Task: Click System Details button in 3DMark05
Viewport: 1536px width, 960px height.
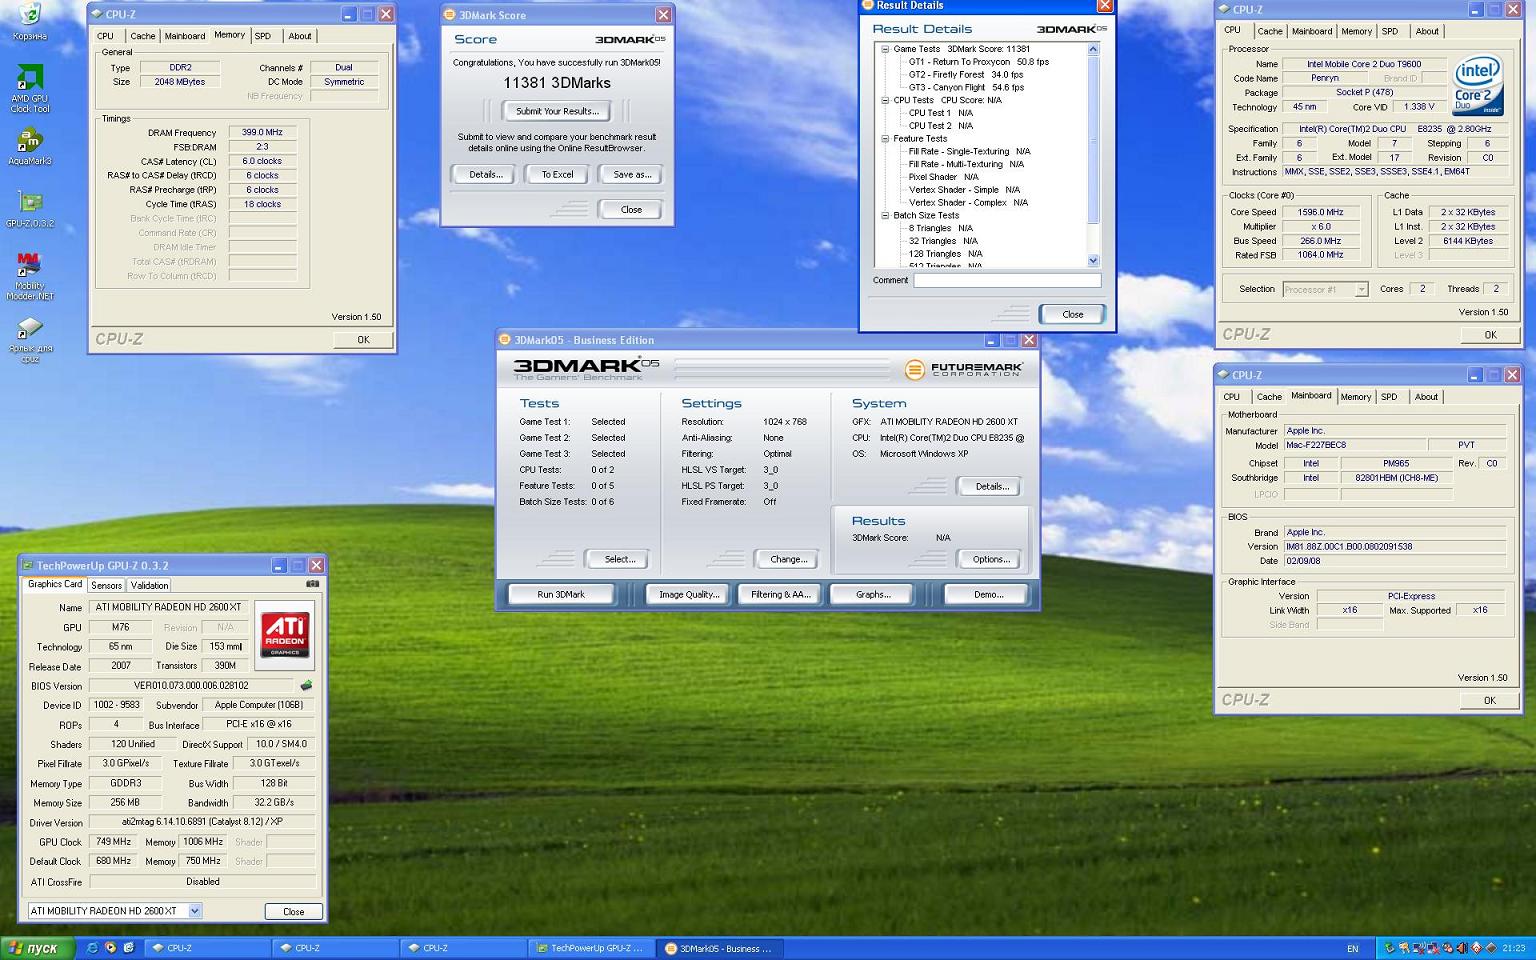Action: (x=991, y=486)
